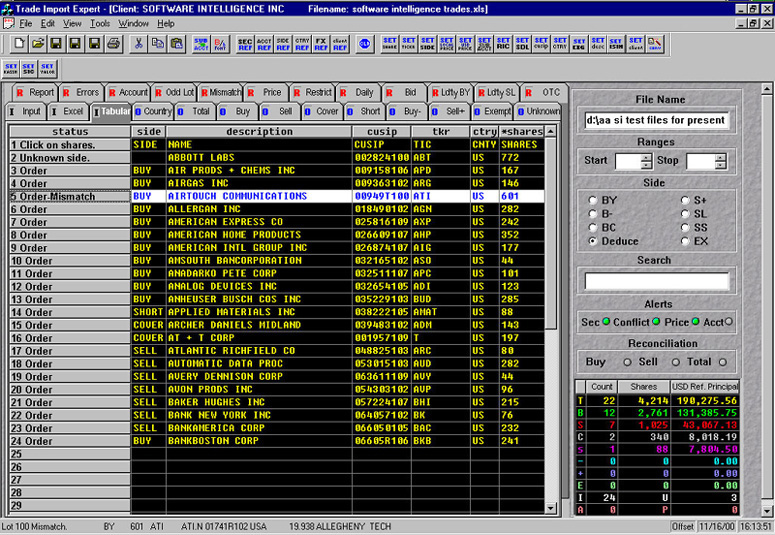
Task: Click the SET RIC toolbar icon
Action: click(x=503, y=44)
